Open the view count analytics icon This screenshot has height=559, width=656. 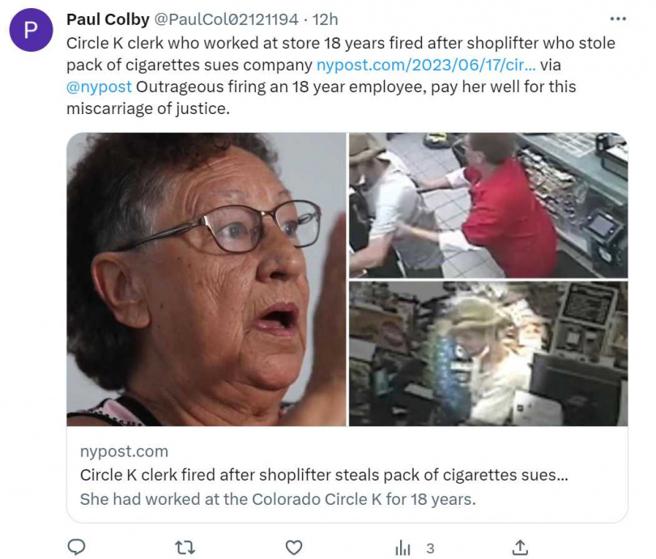(x=402, y=548)
